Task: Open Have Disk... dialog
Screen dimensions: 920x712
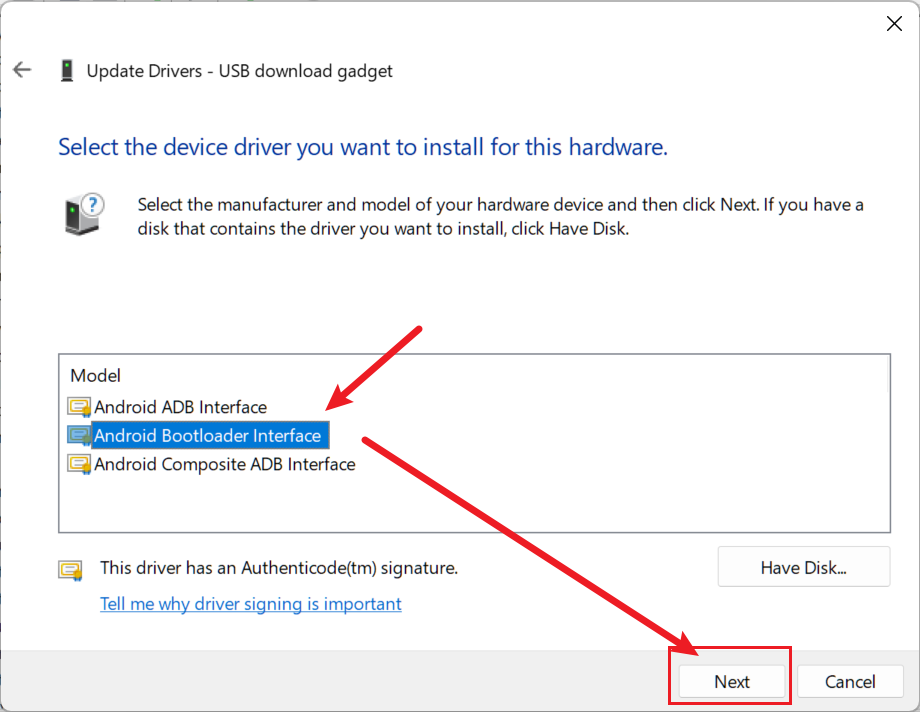Action: coord(804,567)
